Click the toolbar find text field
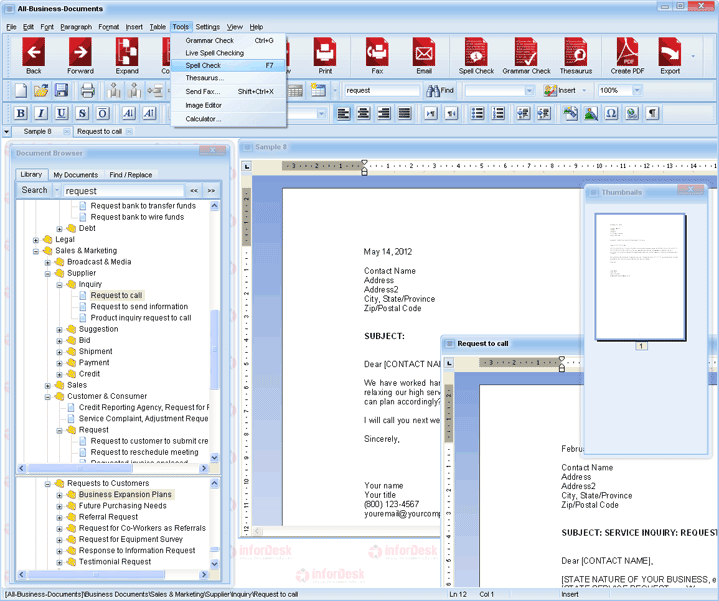Screen dimensions: 719x601 coord(382,90)
